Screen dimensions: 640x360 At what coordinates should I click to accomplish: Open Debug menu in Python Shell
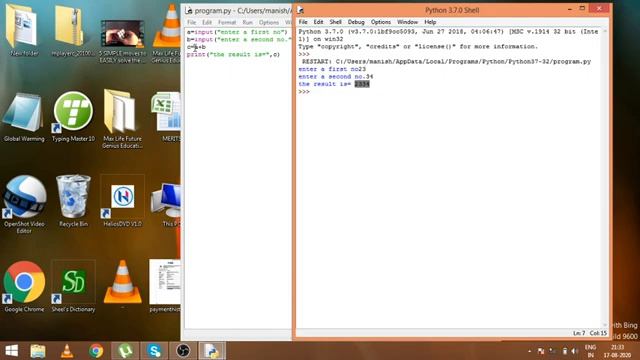tap(356, 22)
